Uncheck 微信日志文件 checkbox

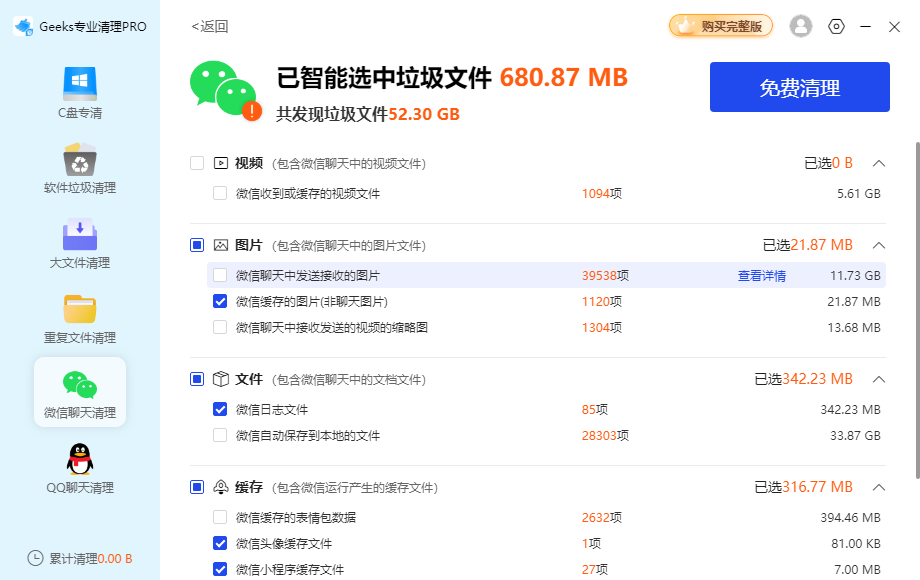tap(220, 409)
